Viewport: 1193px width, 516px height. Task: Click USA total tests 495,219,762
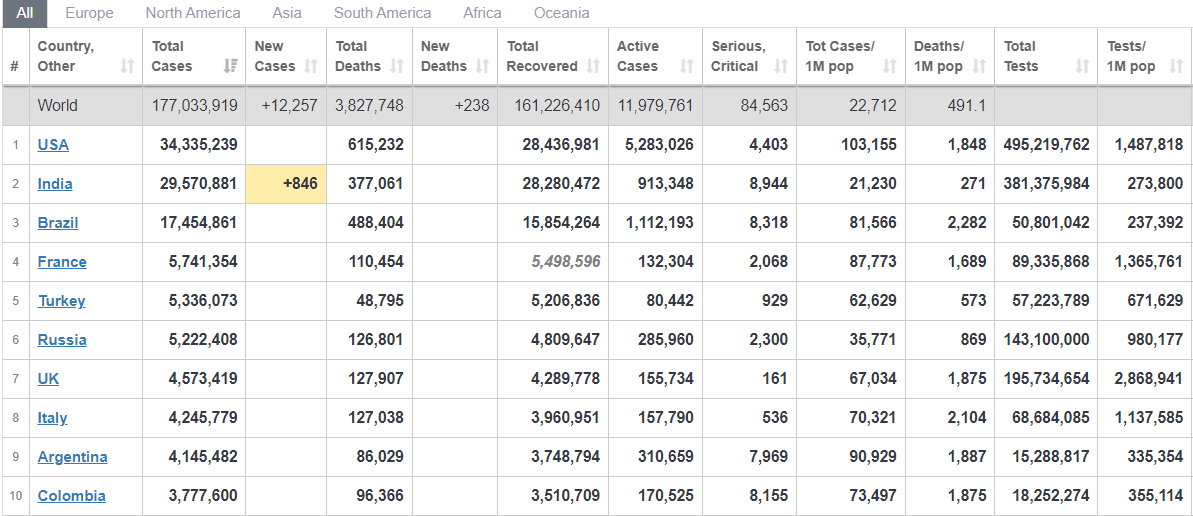coord(1046,145)
